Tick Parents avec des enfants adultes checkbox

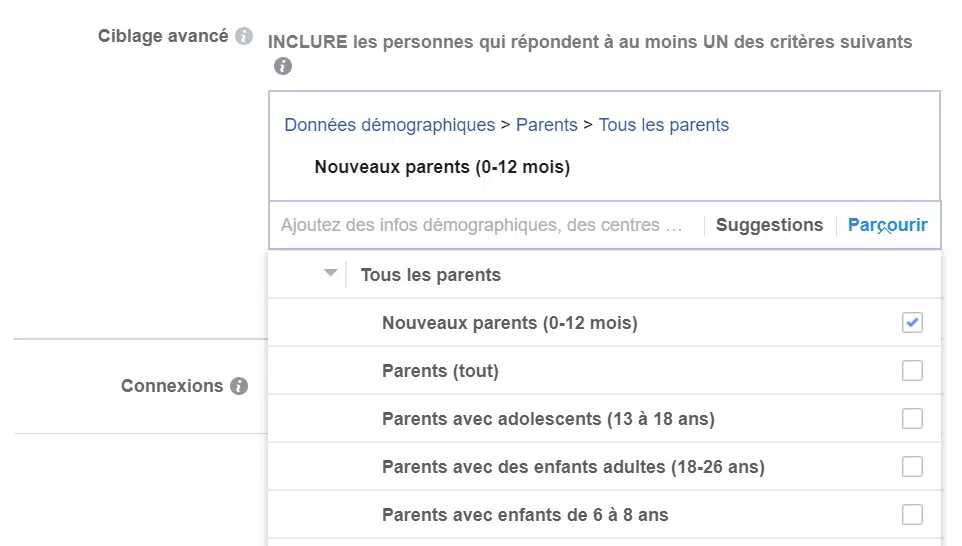(912, 467)
